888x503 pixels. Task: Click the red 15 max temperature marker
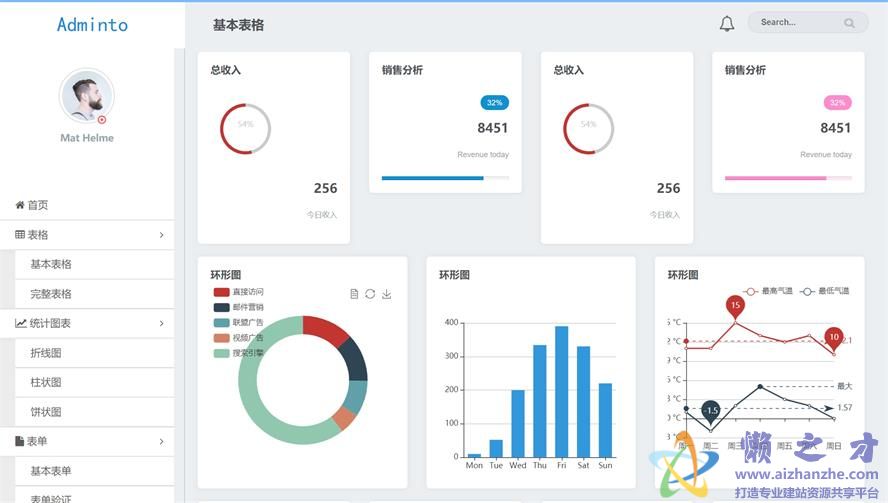(735, 306)
